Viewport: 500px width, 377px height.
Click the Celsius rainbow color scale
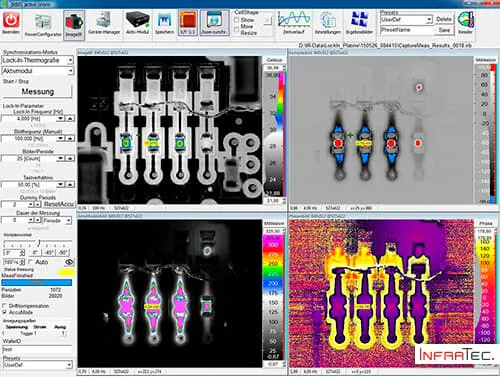[281, 102]
